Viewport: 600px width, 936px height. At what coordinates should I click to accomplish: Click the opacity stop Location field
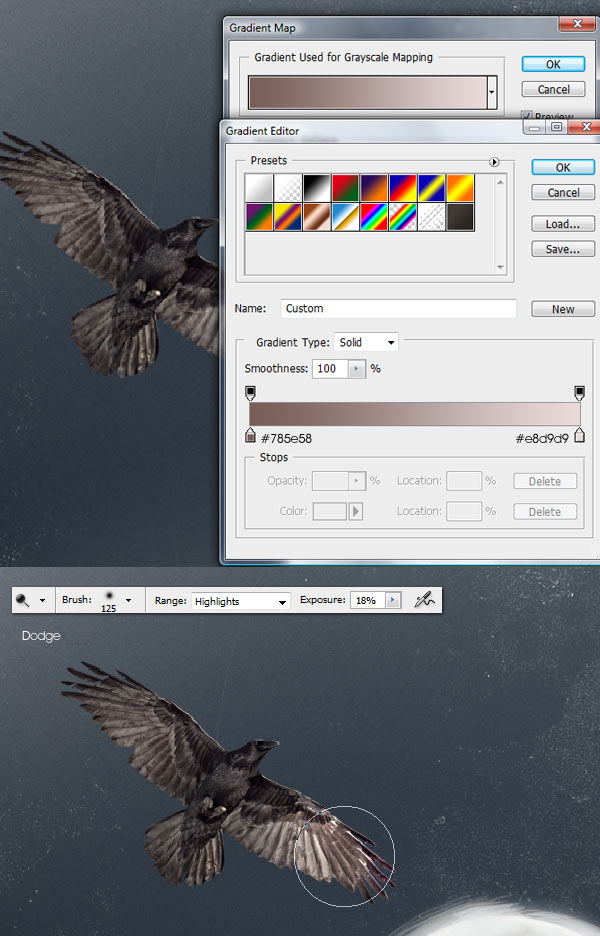click(464, 481)
